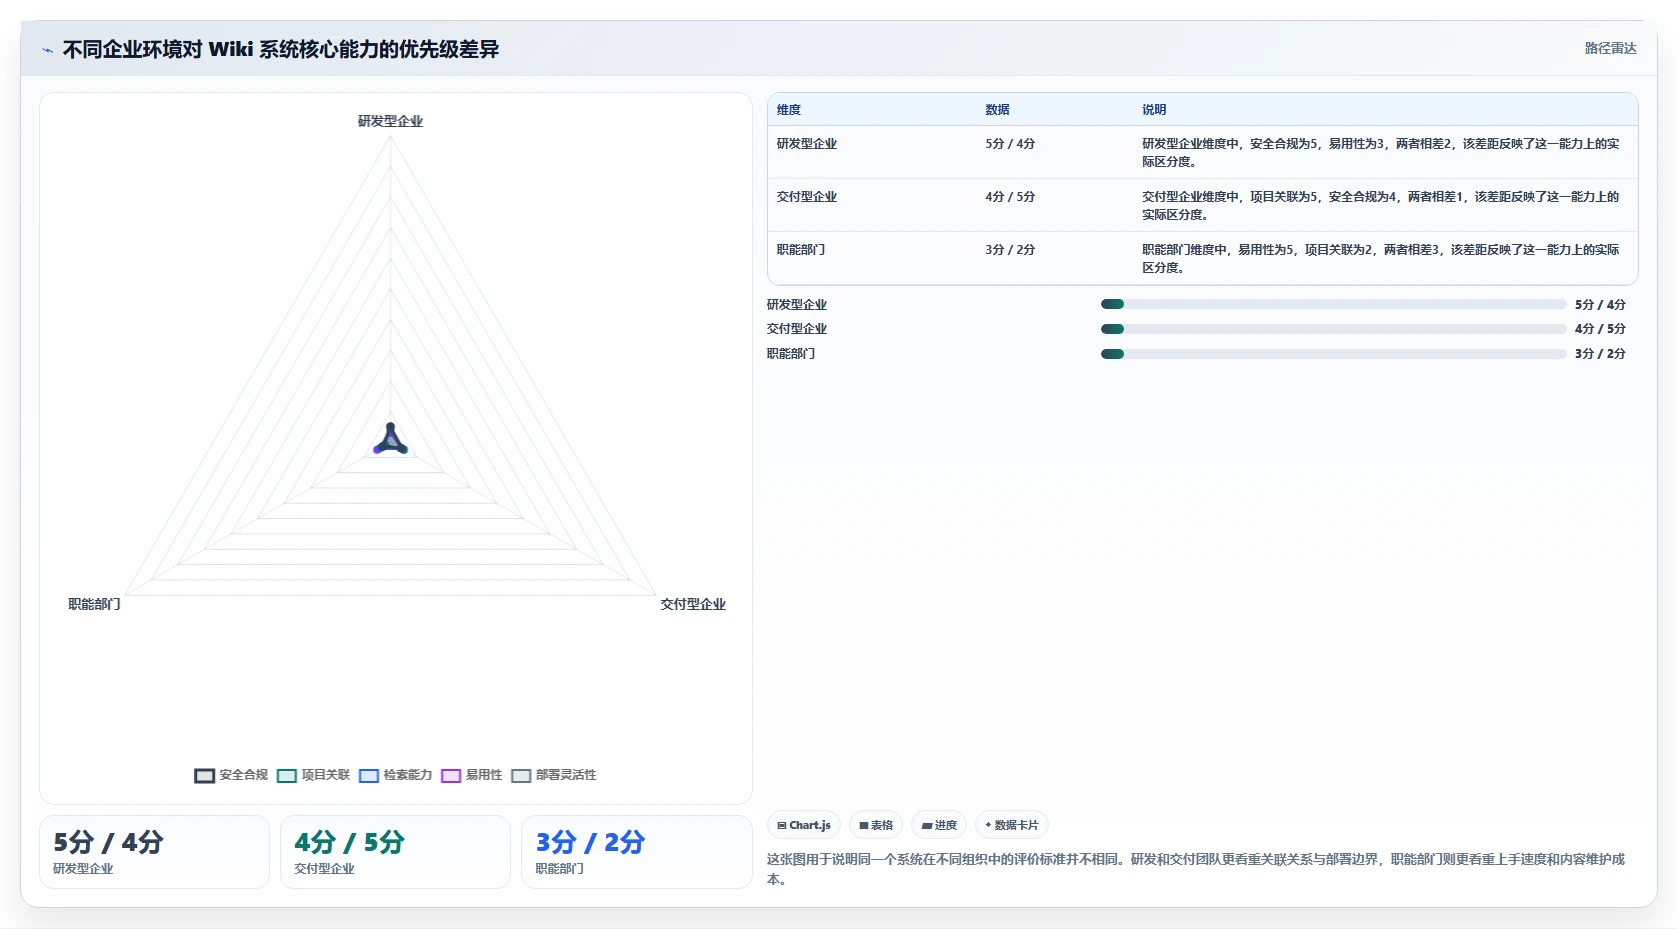Select the 维度 column header
The height and width of the screenshot is (929, 1678).
[x=789, y=110]
